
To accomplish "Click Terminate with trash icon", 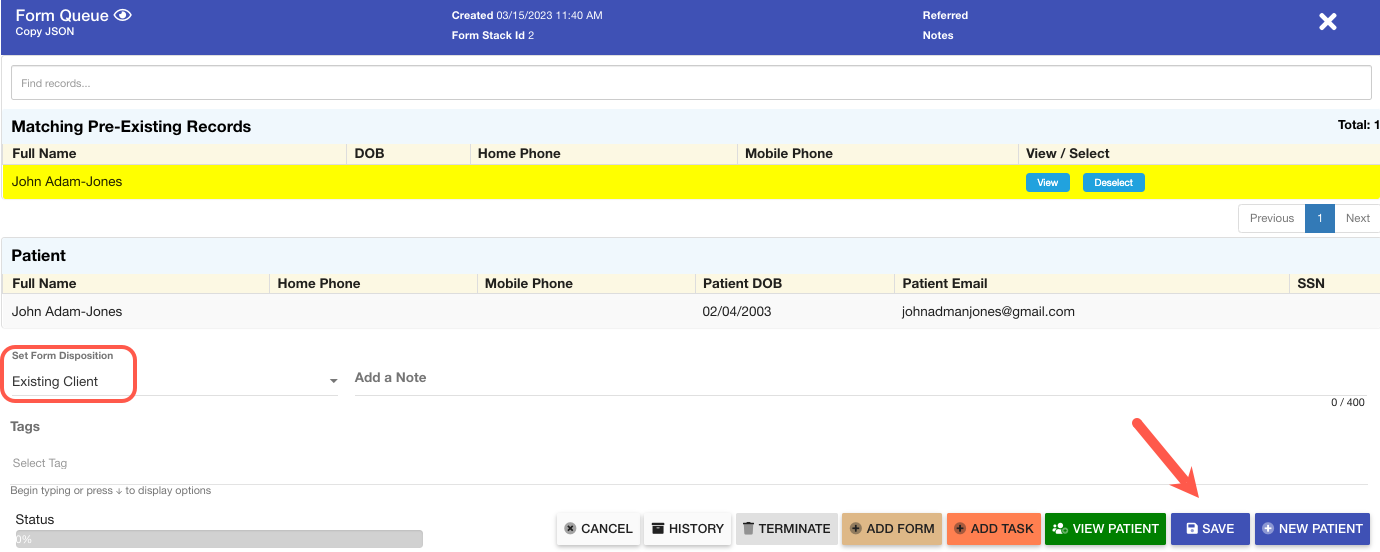I will point(786,529).
